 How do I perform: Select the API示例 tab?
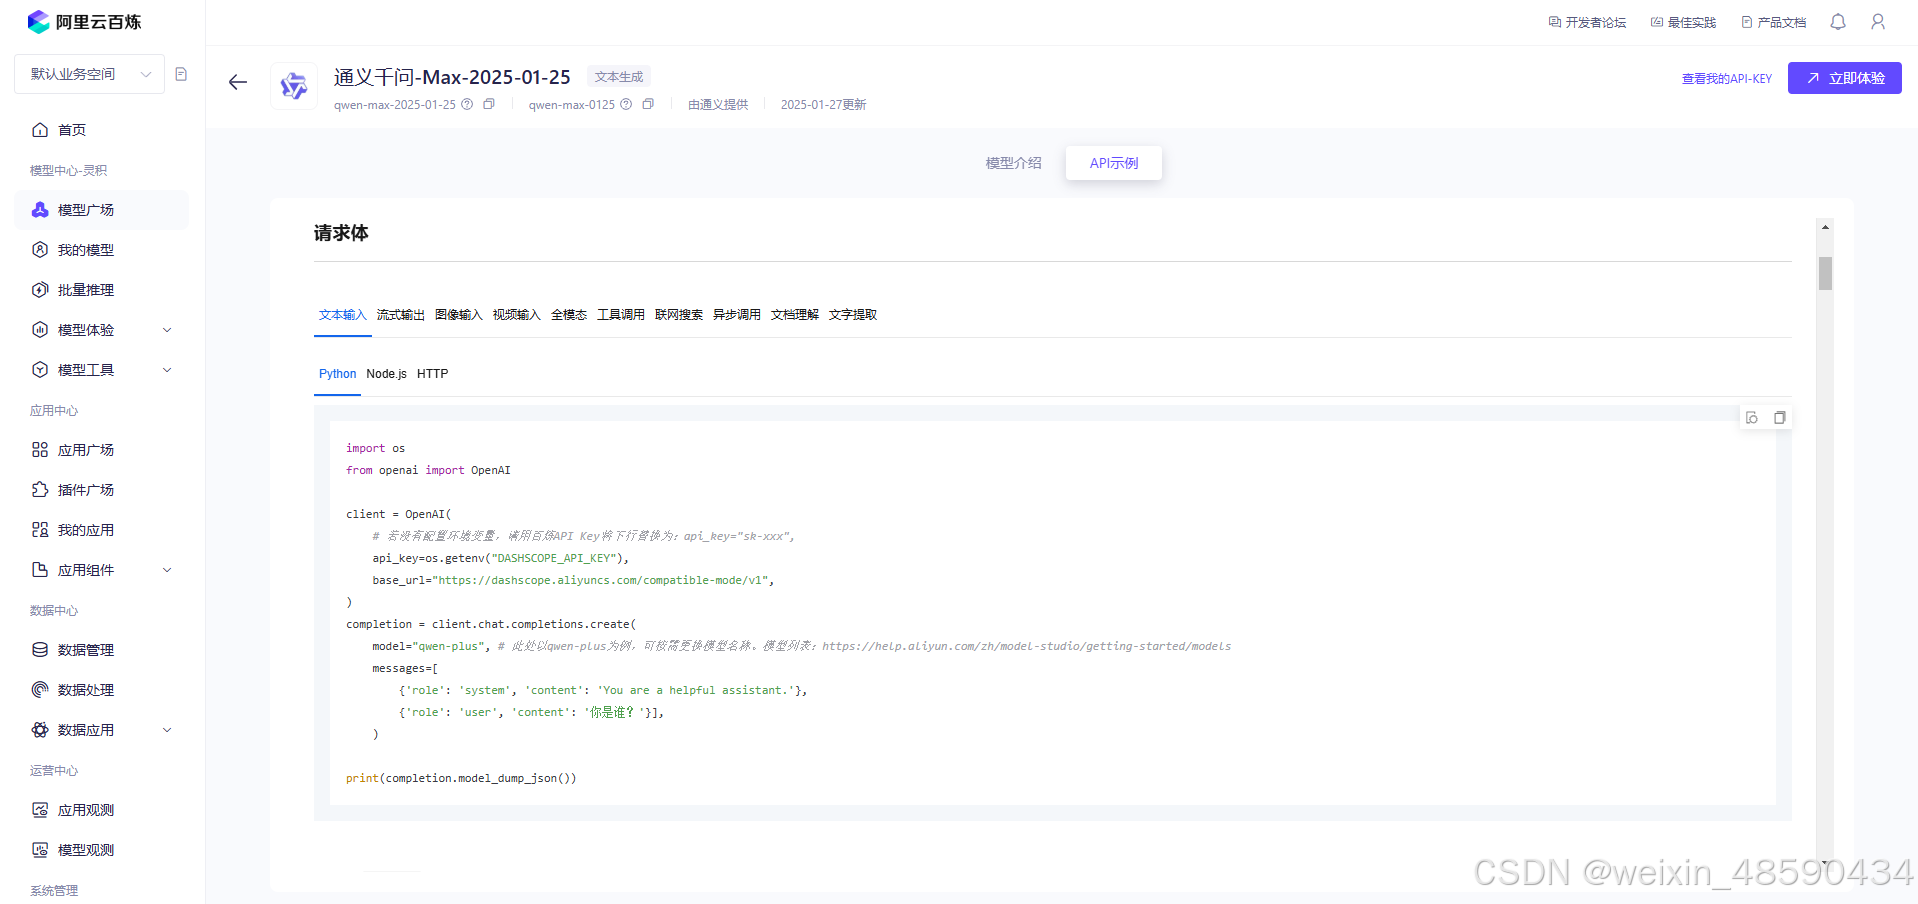click(1114, 163)
